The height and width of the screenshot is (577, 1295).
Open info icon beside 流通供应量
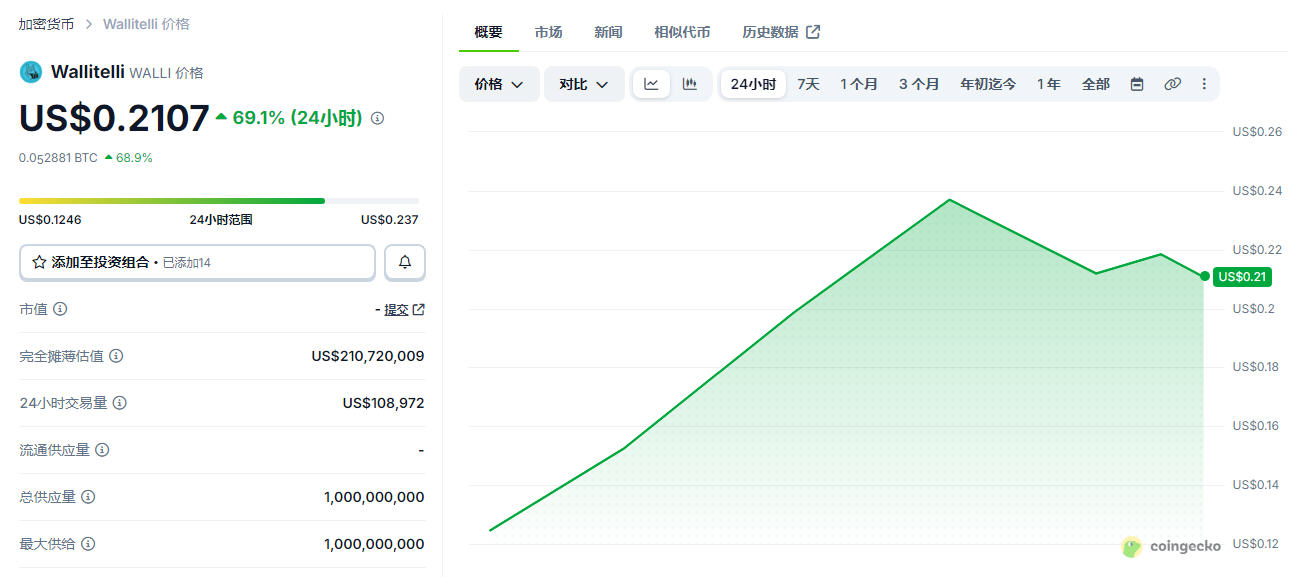(102, 450)
